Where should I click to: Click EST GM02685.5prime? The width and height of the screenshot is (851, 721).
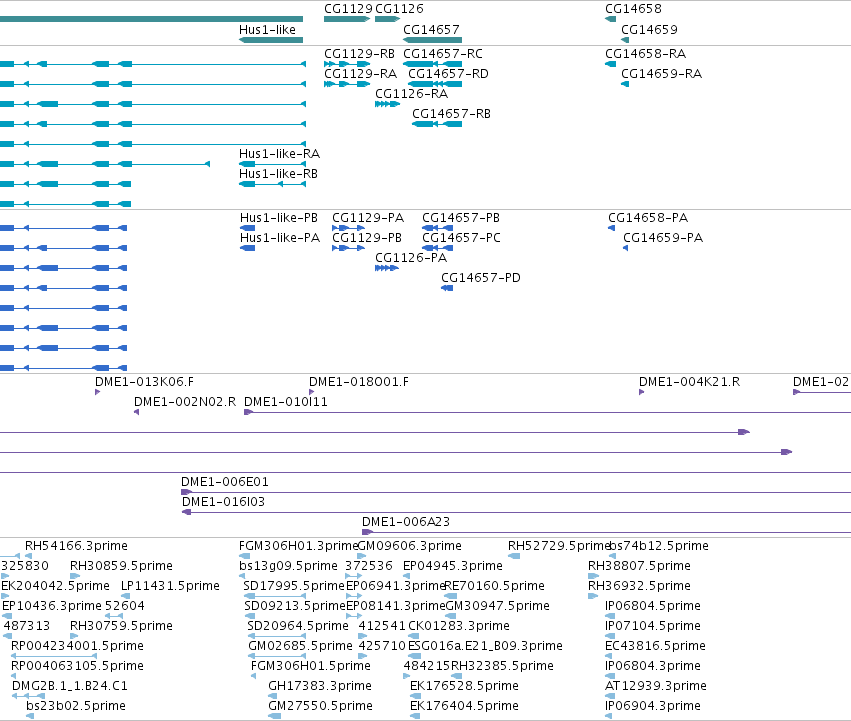click(277, 656)
